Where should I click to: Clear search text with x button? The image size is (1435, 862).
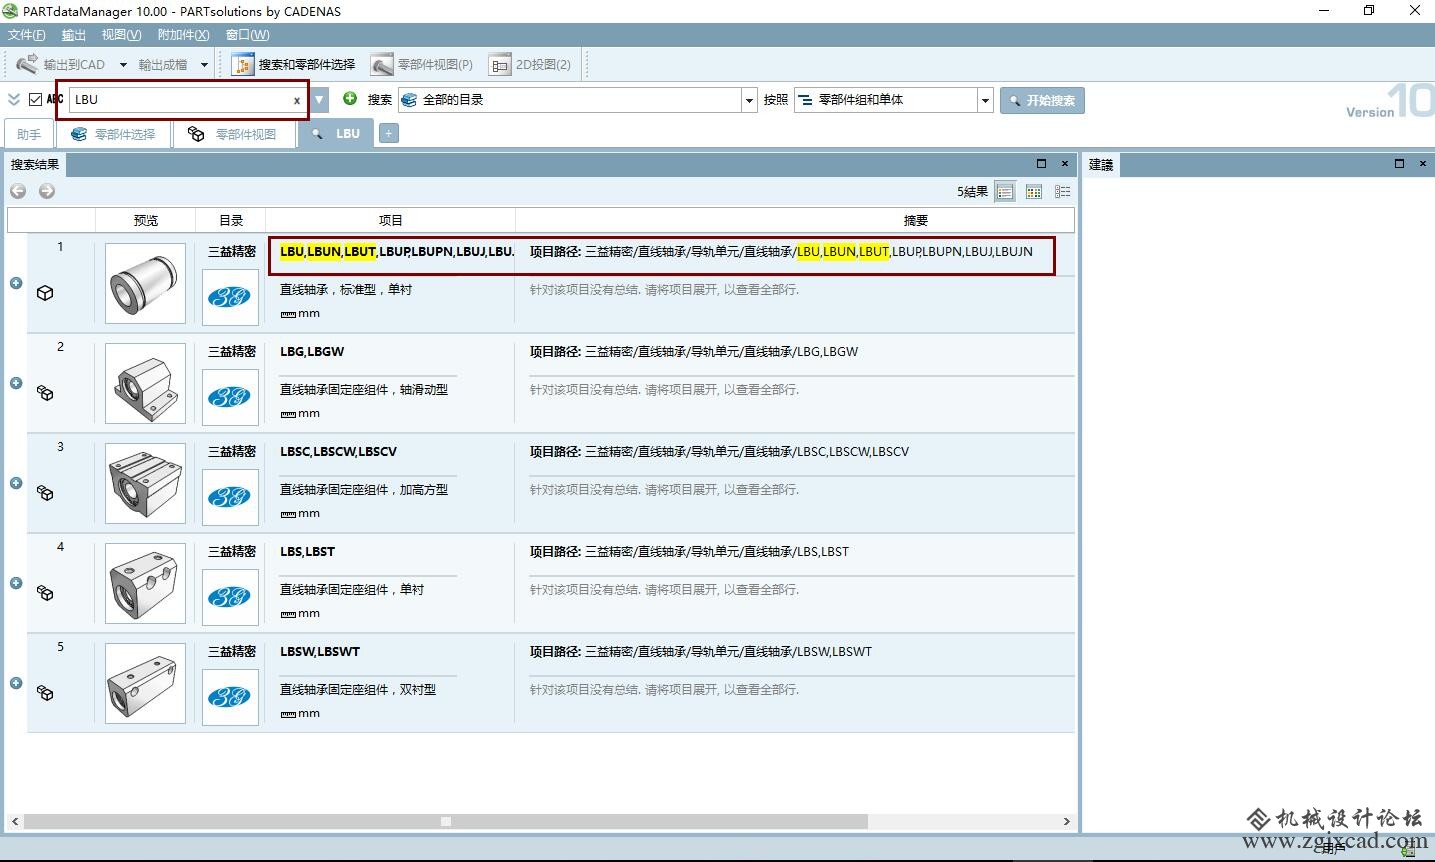[x=296, y=100]
